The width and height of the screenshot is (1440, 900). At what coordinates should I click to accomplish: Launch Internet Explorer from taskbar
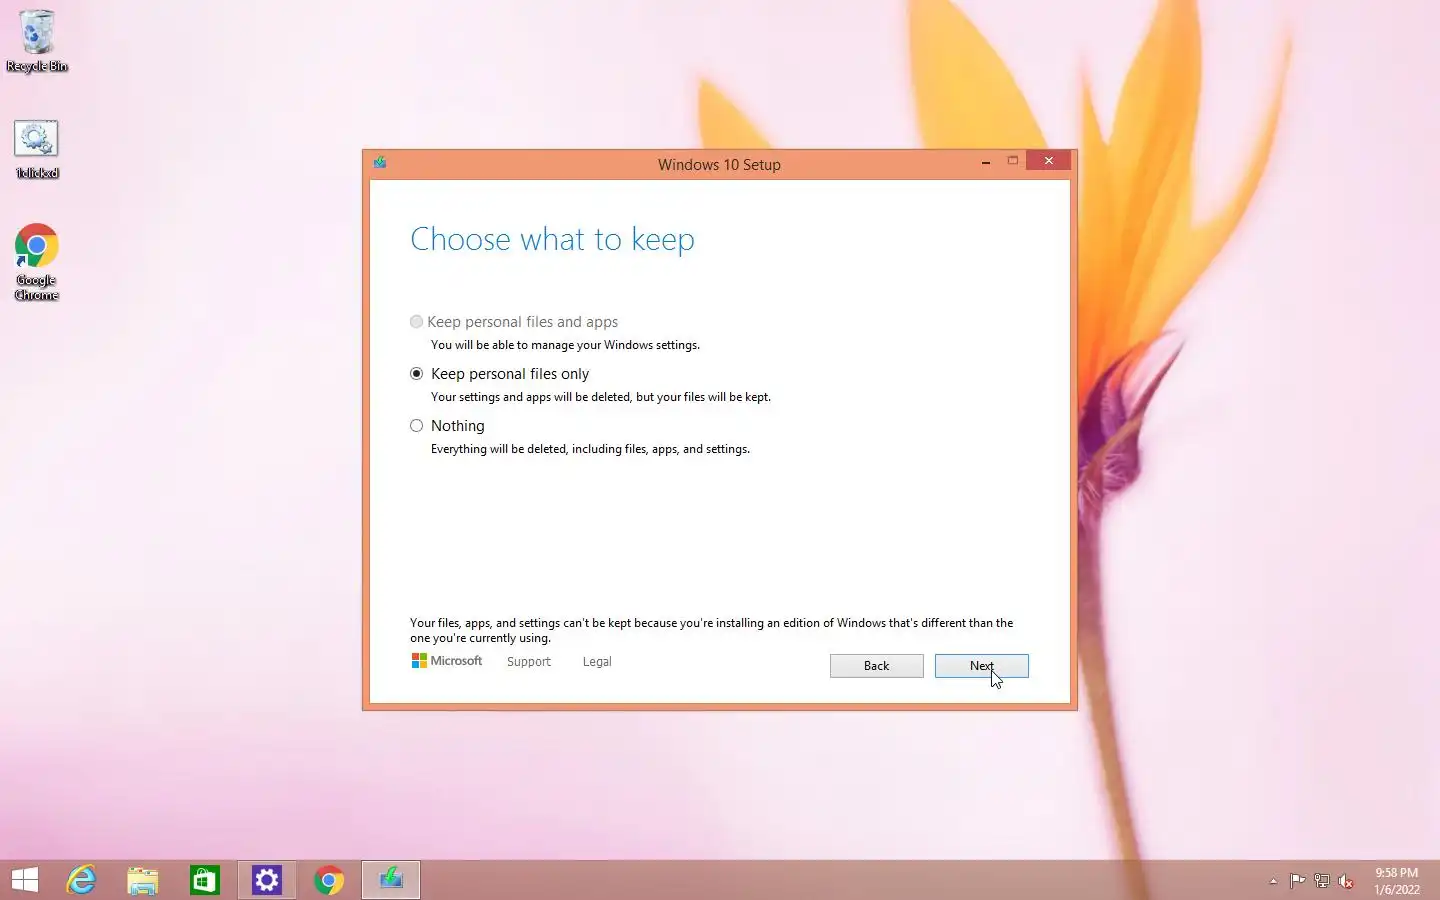pos(81,880)
